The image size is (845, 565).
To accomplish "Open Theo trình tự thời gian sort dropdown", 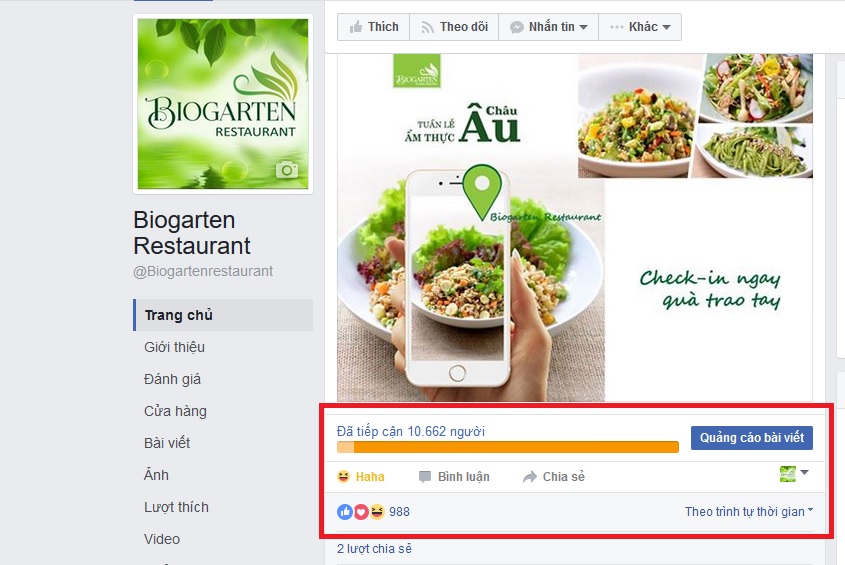I will pos(749,512).
